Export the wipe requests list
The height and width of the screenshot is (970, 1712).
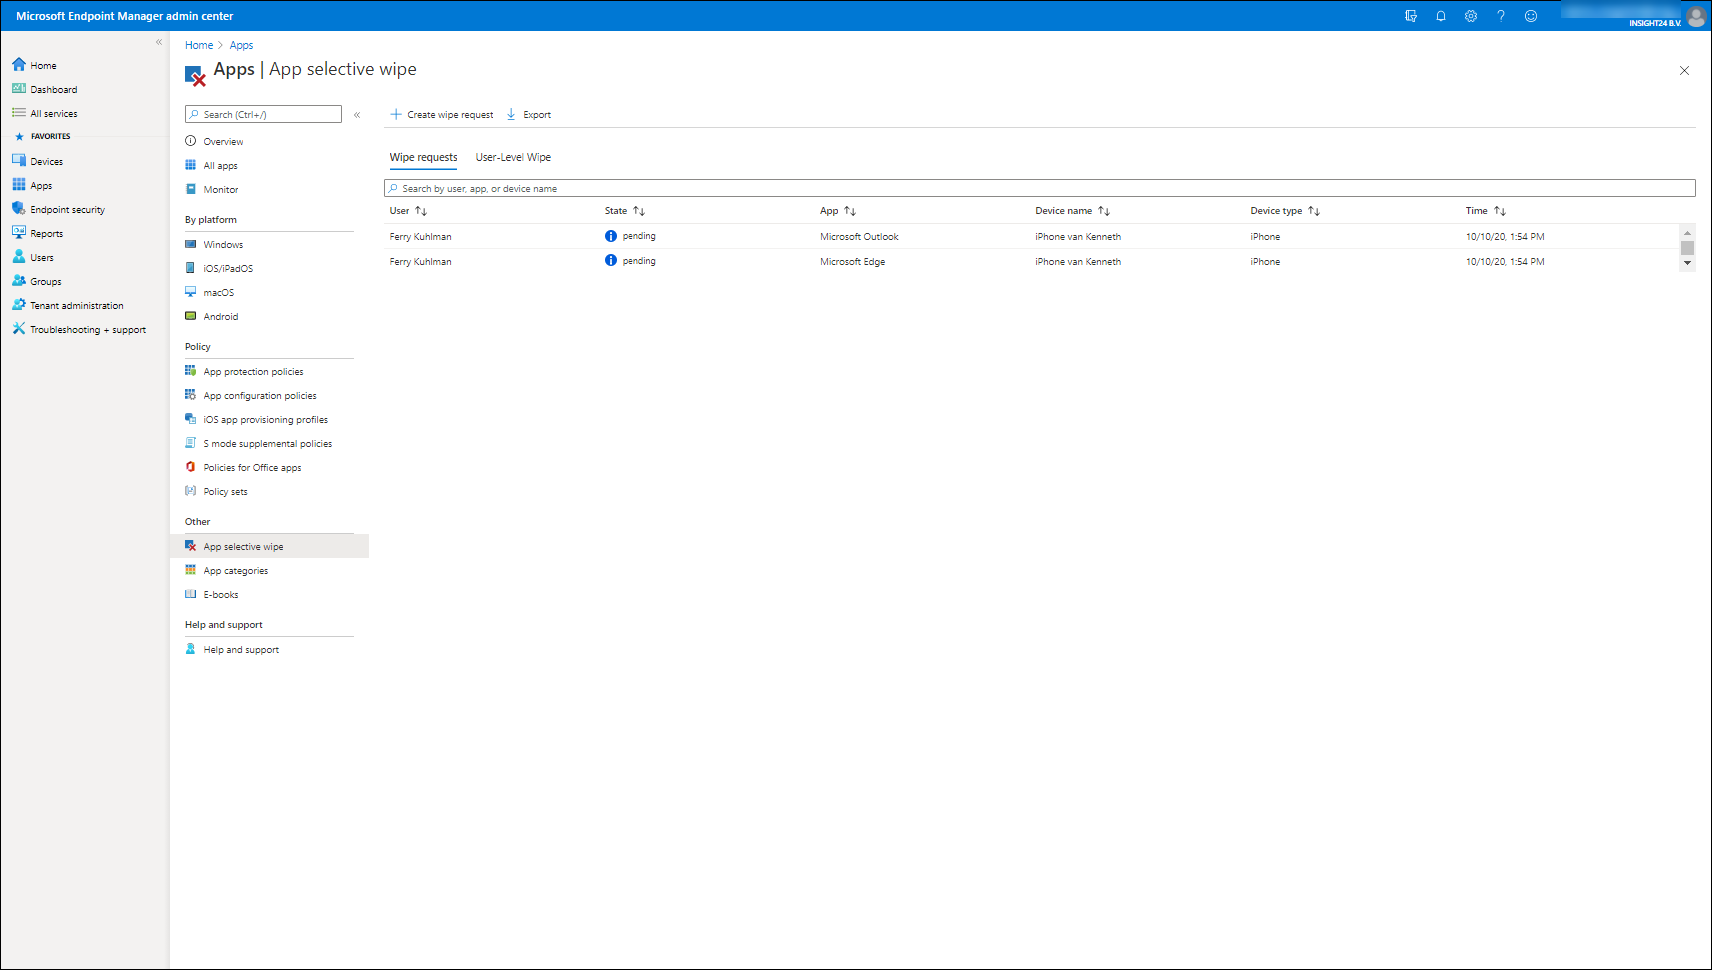pos(529,114)
